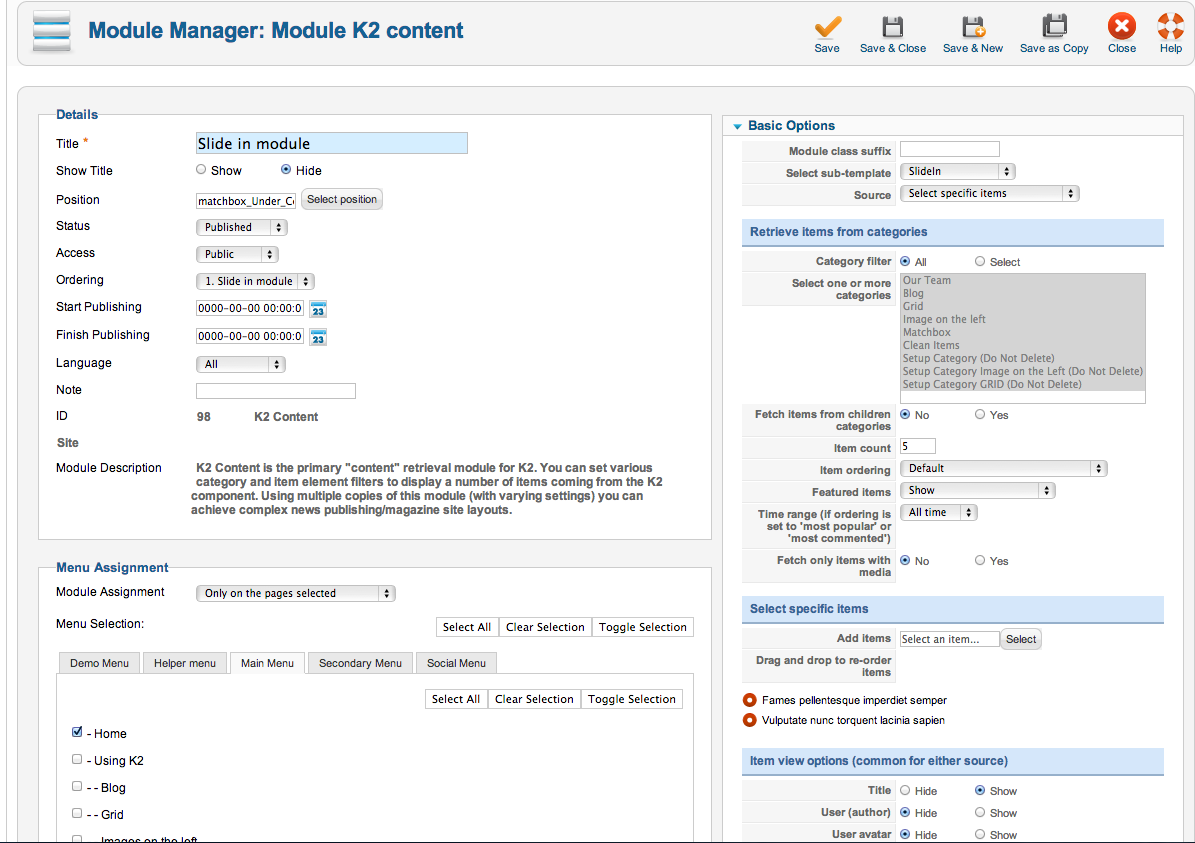The width and height of the screenshot is (1195, 843).
Task: Open the Select sub-template dropdown
Action: pyautogui.click(x=958, y=171)
